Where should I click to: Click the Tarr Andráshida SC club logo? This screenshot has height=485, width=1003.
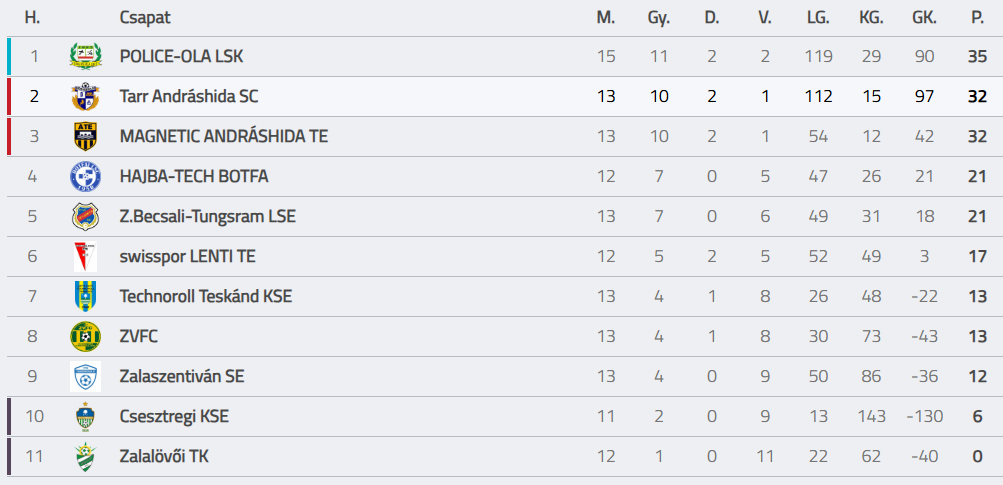point(85,96)
